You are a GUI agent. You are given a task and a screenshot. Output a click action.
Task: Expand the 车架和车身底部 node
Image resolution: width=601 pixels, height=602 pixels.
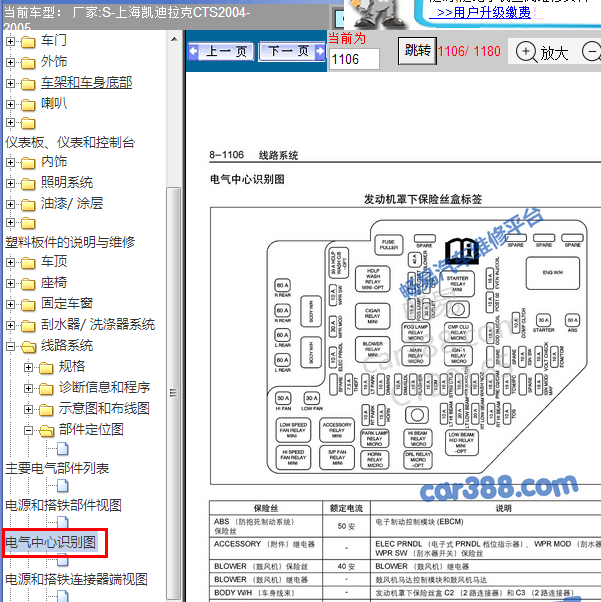click(x=10, y=83)
